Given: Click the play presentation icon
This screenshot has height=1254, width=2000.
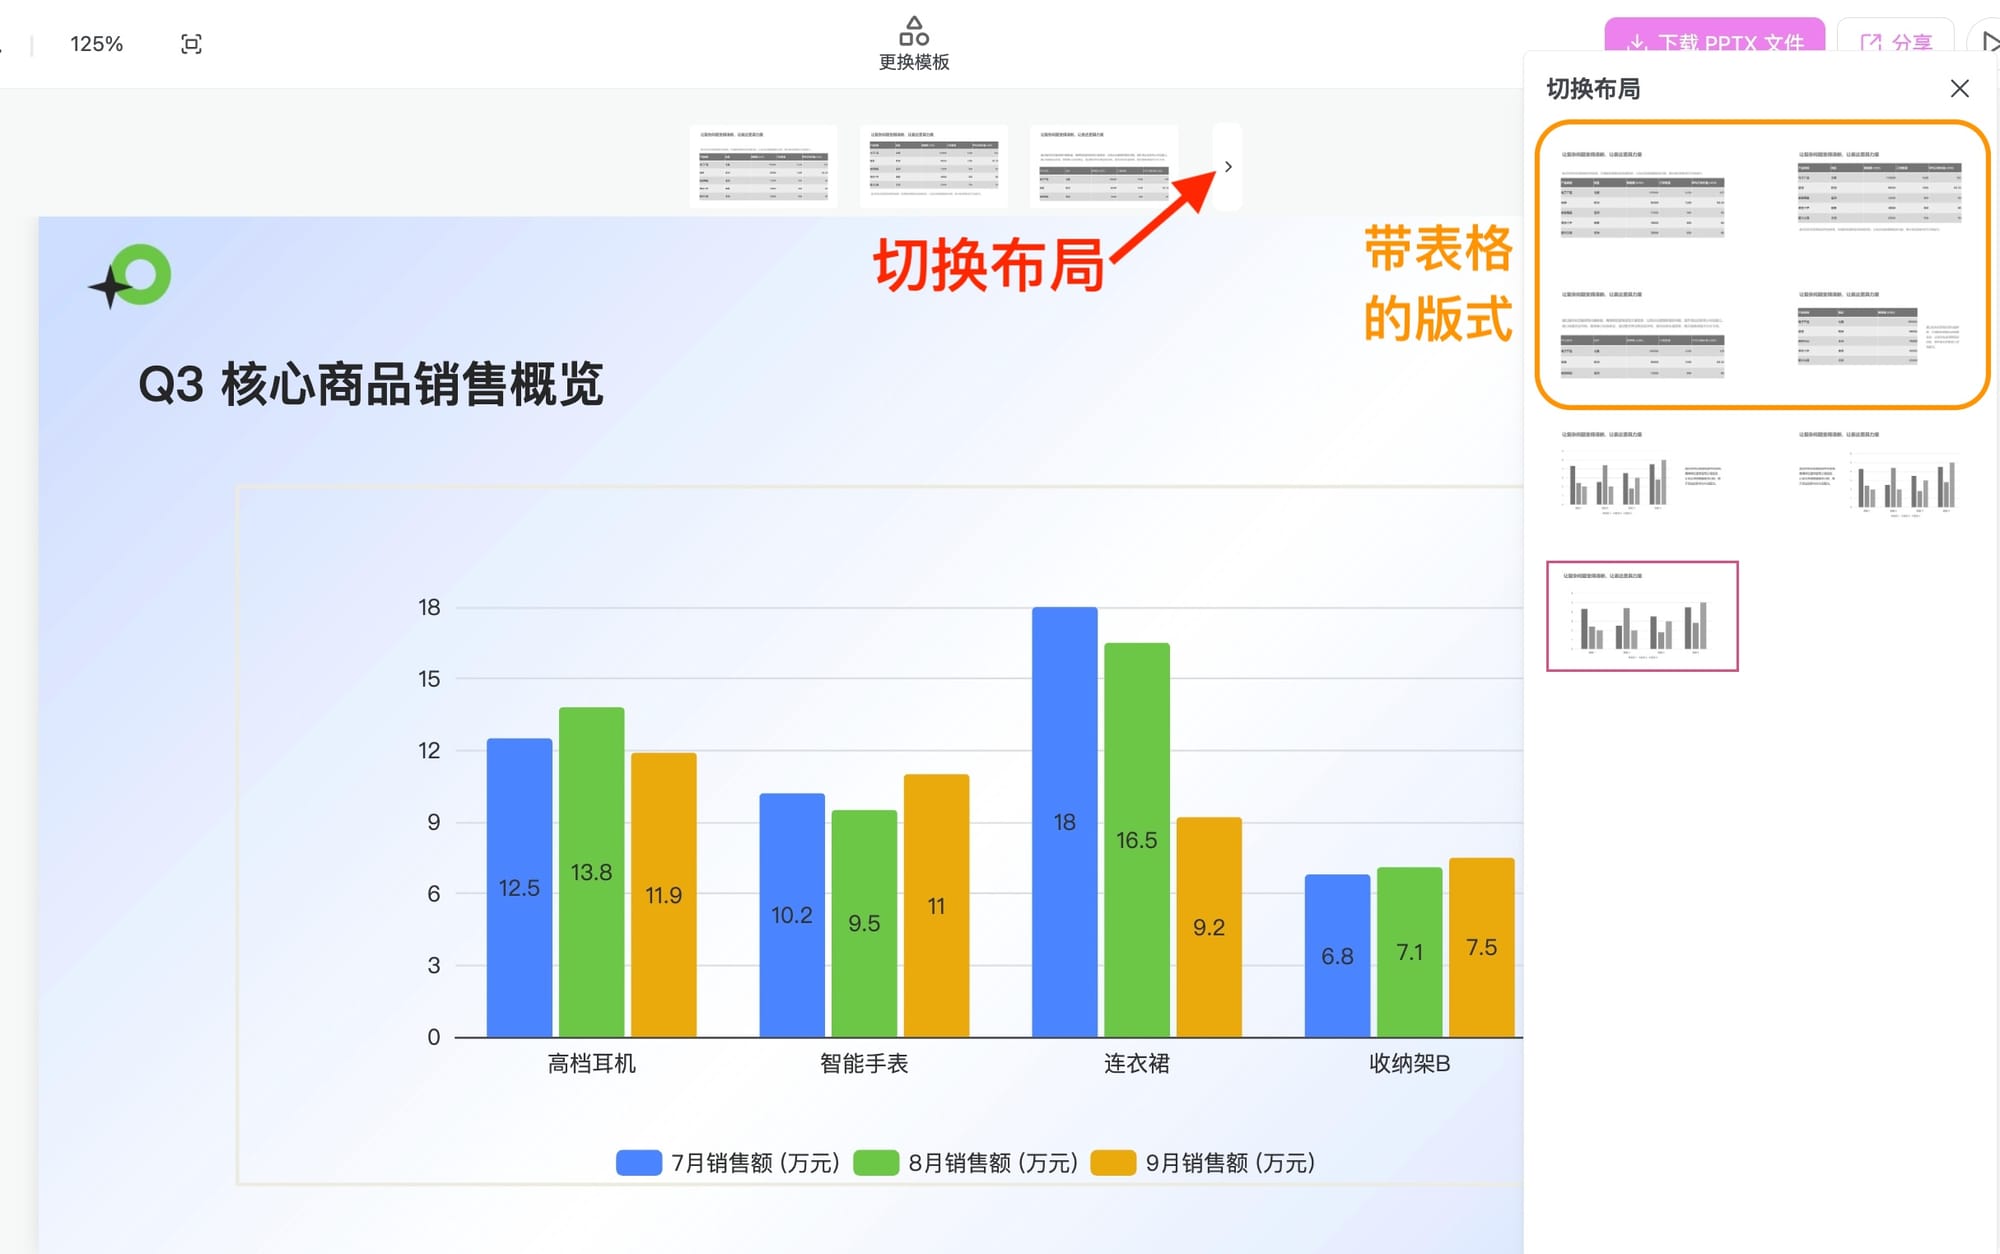Looking at the screenshot, I should pos(1988,42).
